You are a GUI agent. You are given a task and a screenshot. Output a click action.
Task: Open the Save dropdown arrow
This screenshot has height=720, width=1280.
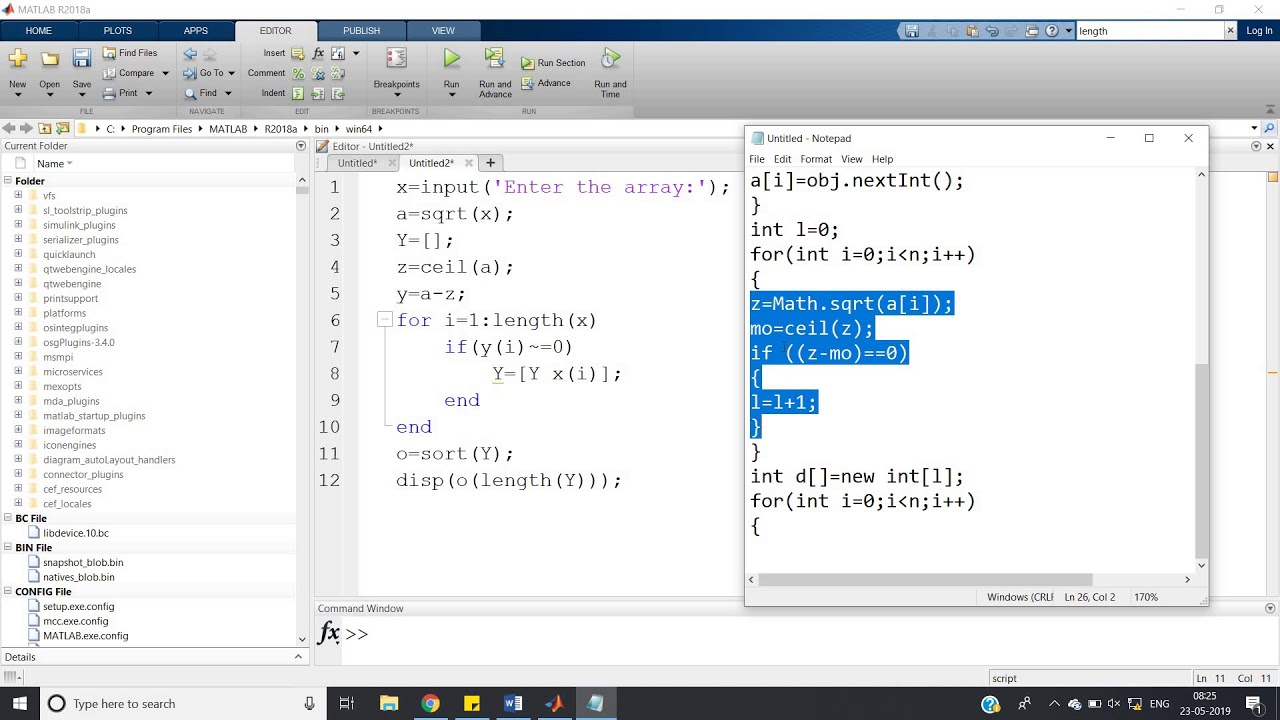coord(82,95)
